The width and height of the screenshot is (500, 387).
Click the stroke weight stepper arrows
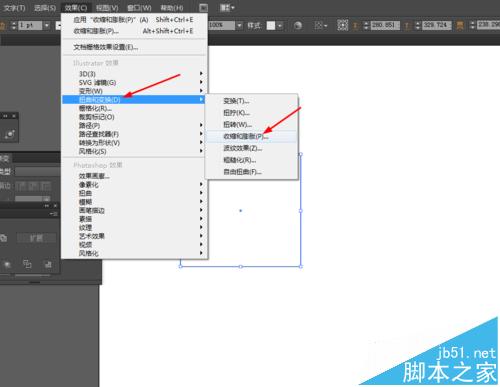(x=14, y=25)
